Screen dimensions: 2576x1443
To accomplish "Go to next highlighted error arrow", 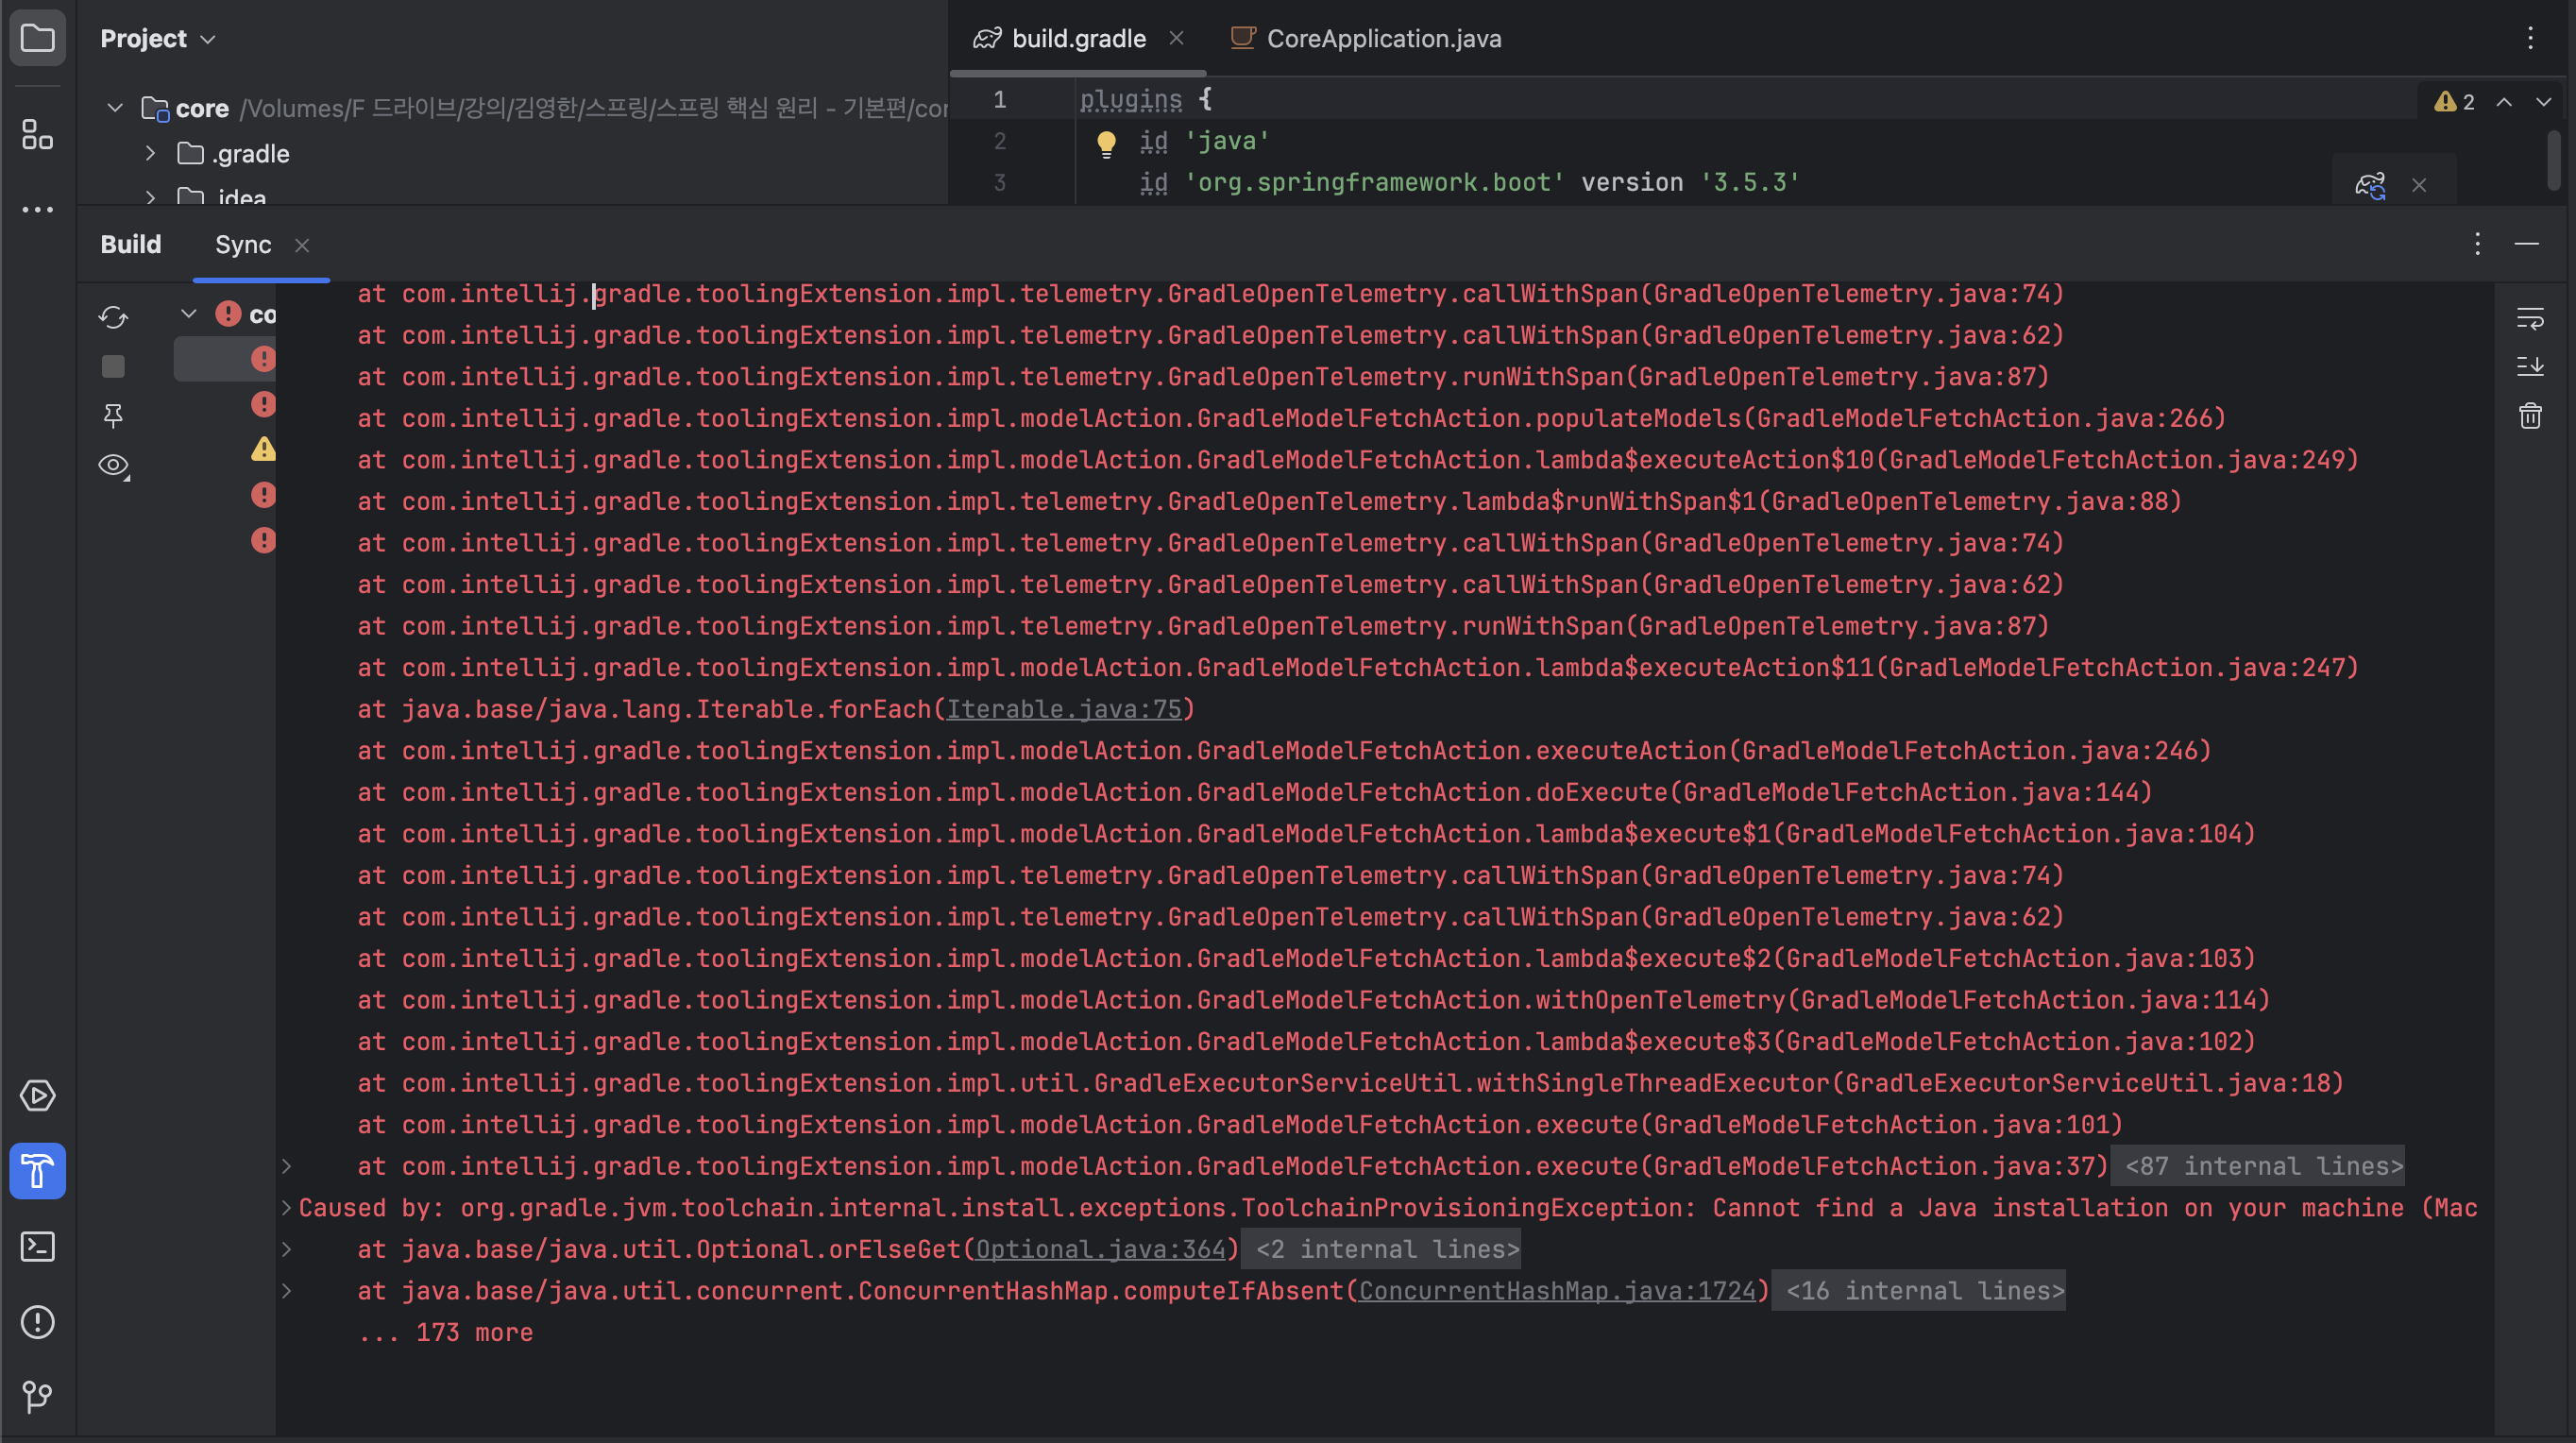I will coord(2543,102).
